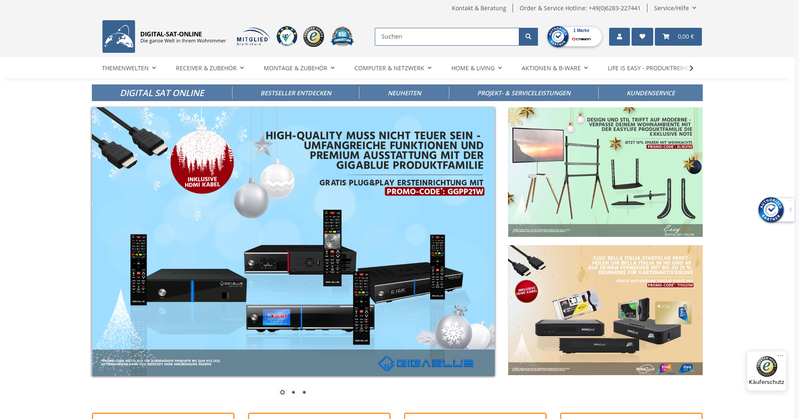Open Neuheiten tab

[405, 93]
